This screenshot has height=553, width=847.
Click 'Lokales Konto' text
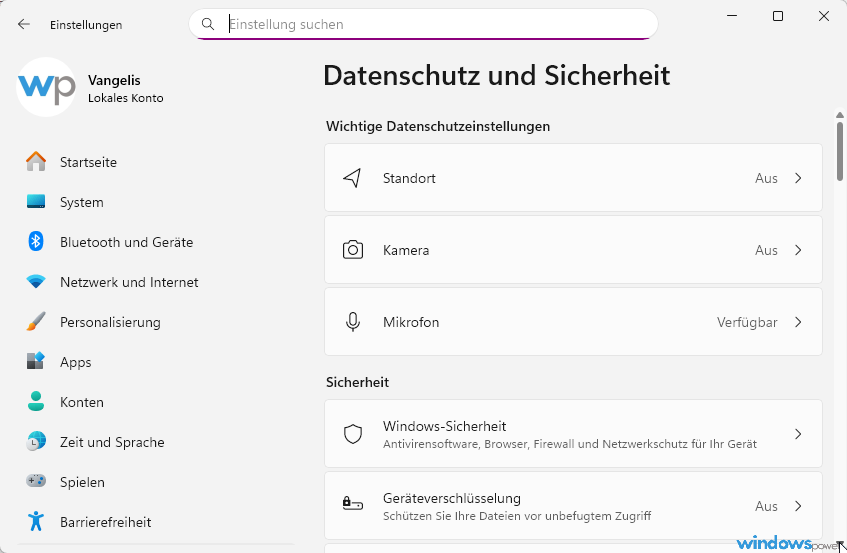point(125,98)
